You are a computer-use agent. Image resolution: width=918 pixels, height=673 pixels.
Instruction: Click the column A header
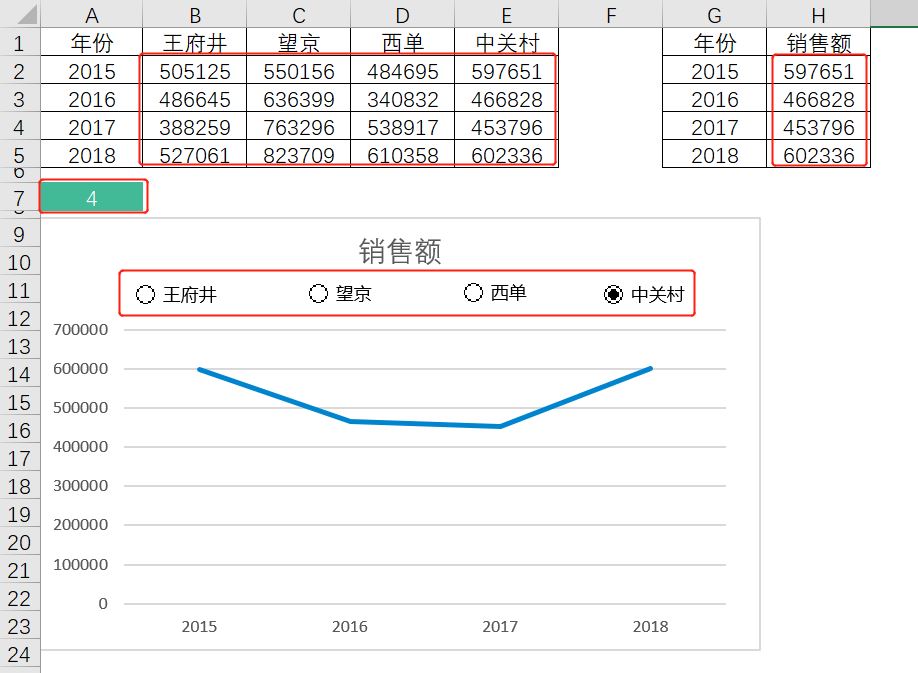tap(92, 15)
